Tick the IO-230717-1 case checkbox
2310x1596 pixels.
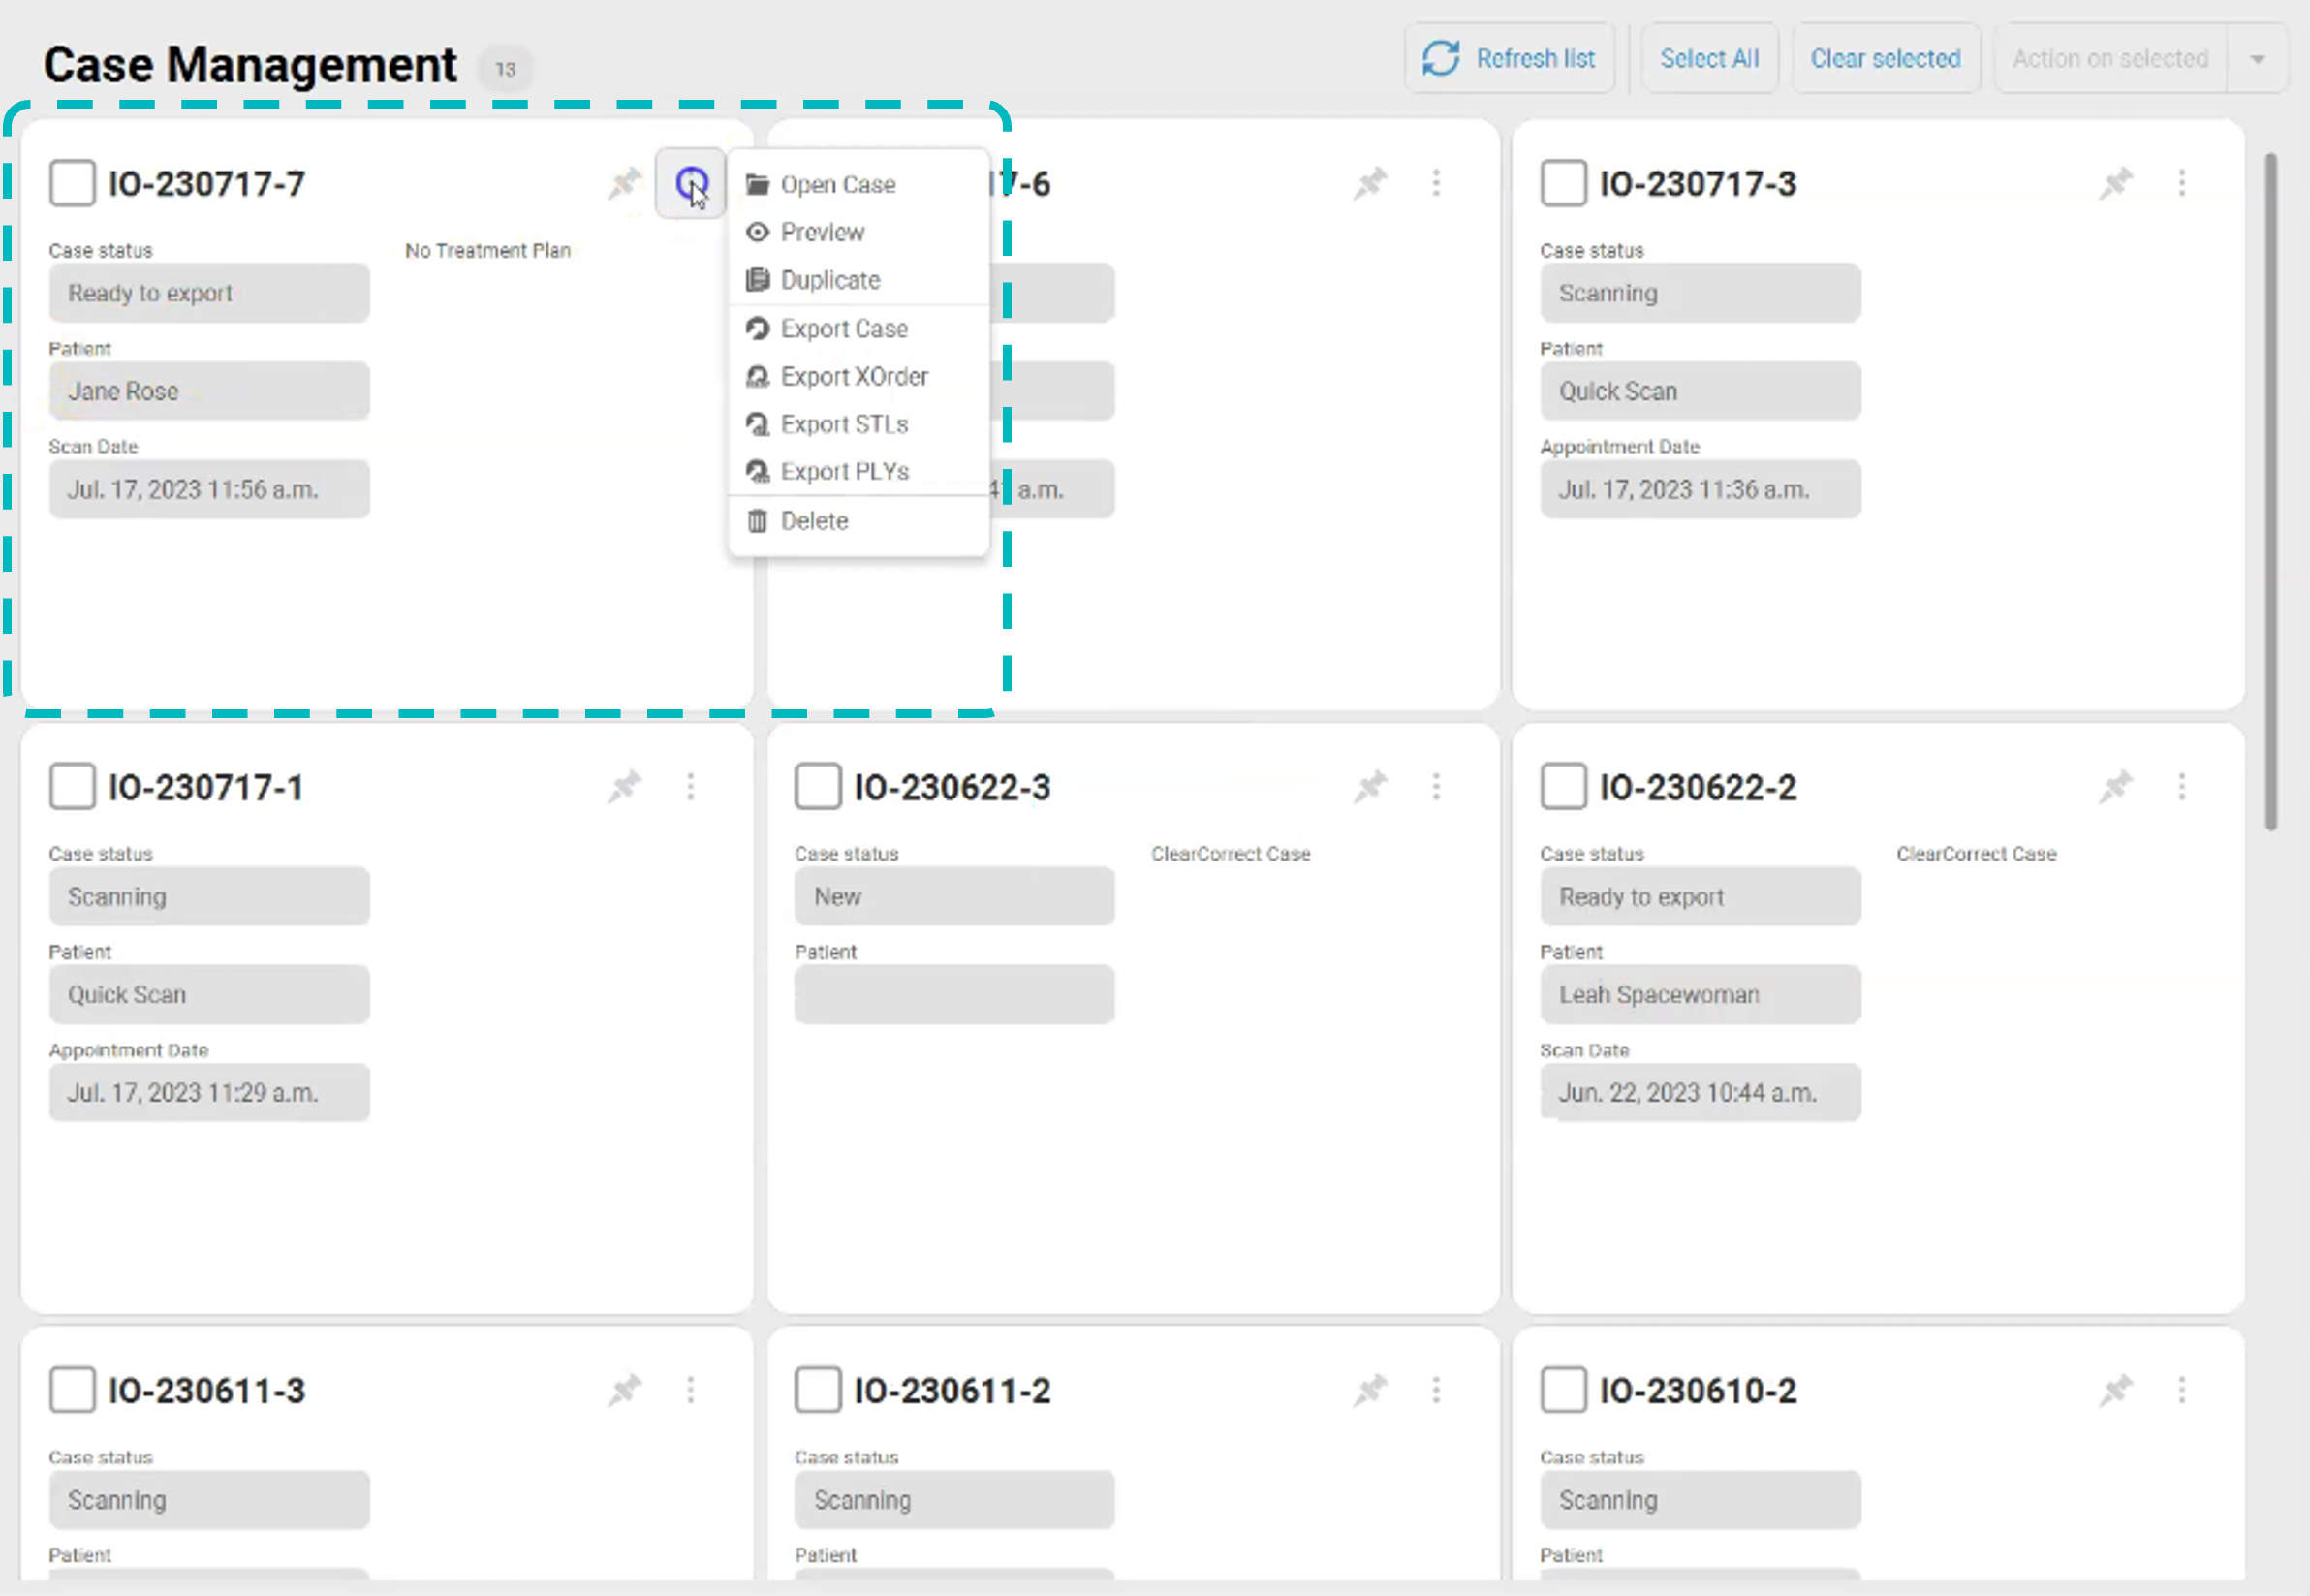click(72, 787)
